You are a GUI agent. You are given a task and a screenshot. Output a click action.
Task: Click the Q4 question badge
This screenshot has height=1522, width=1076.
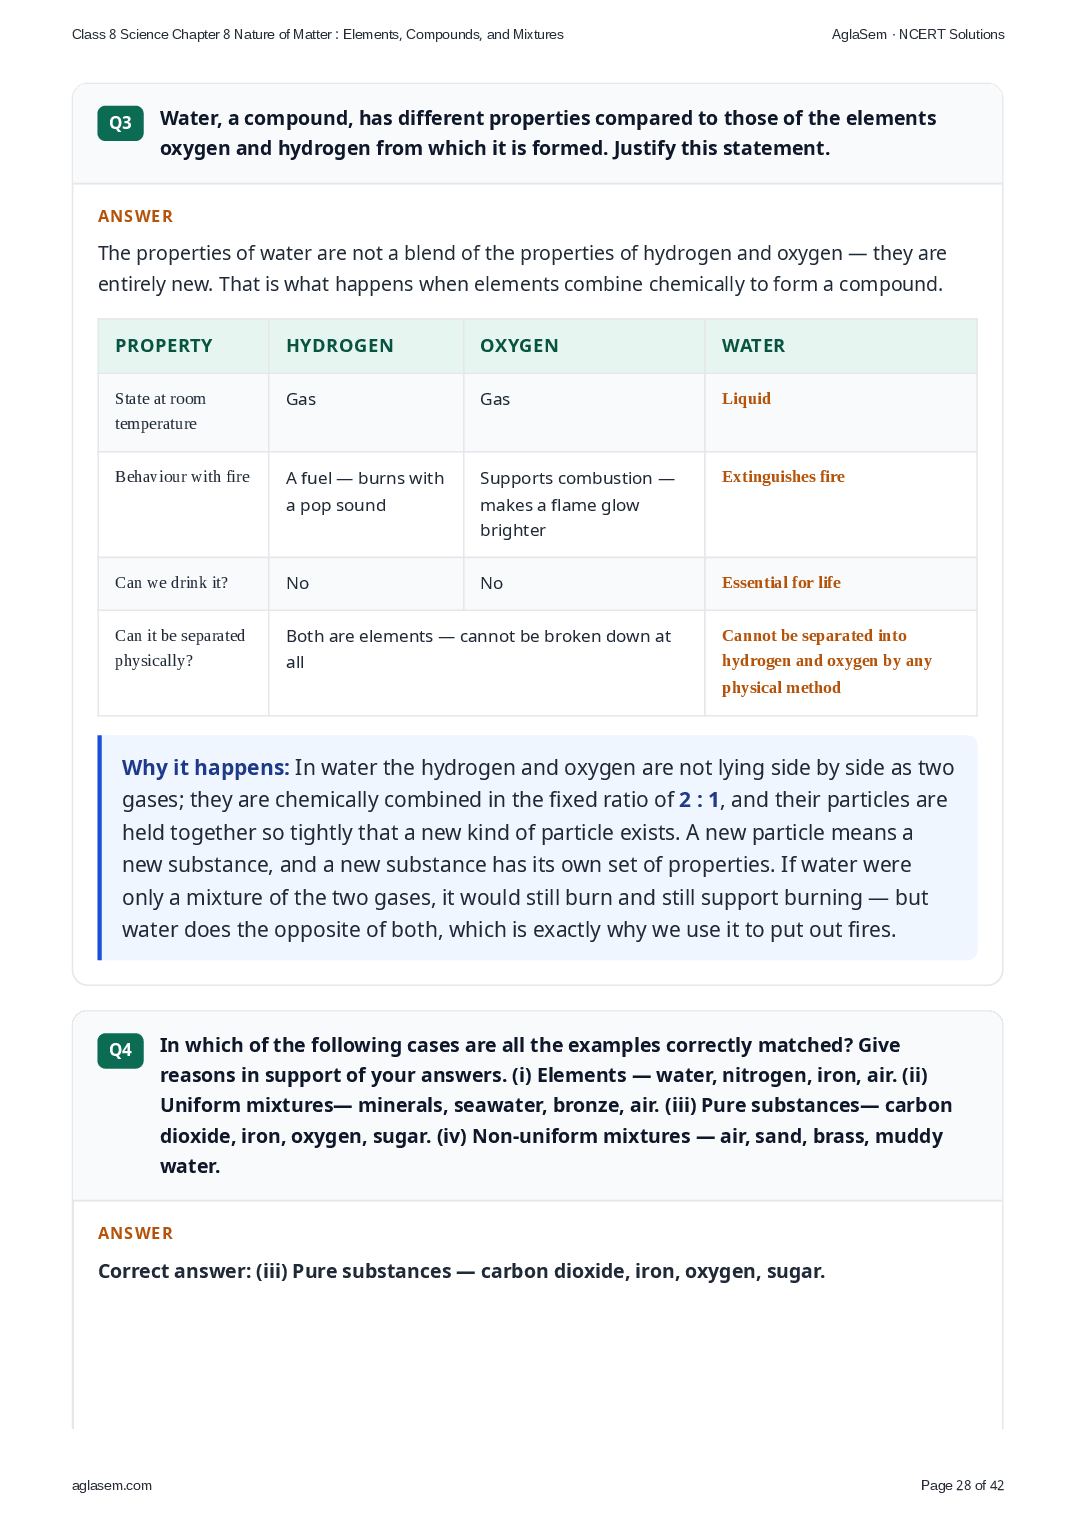tap(120, 1050)
